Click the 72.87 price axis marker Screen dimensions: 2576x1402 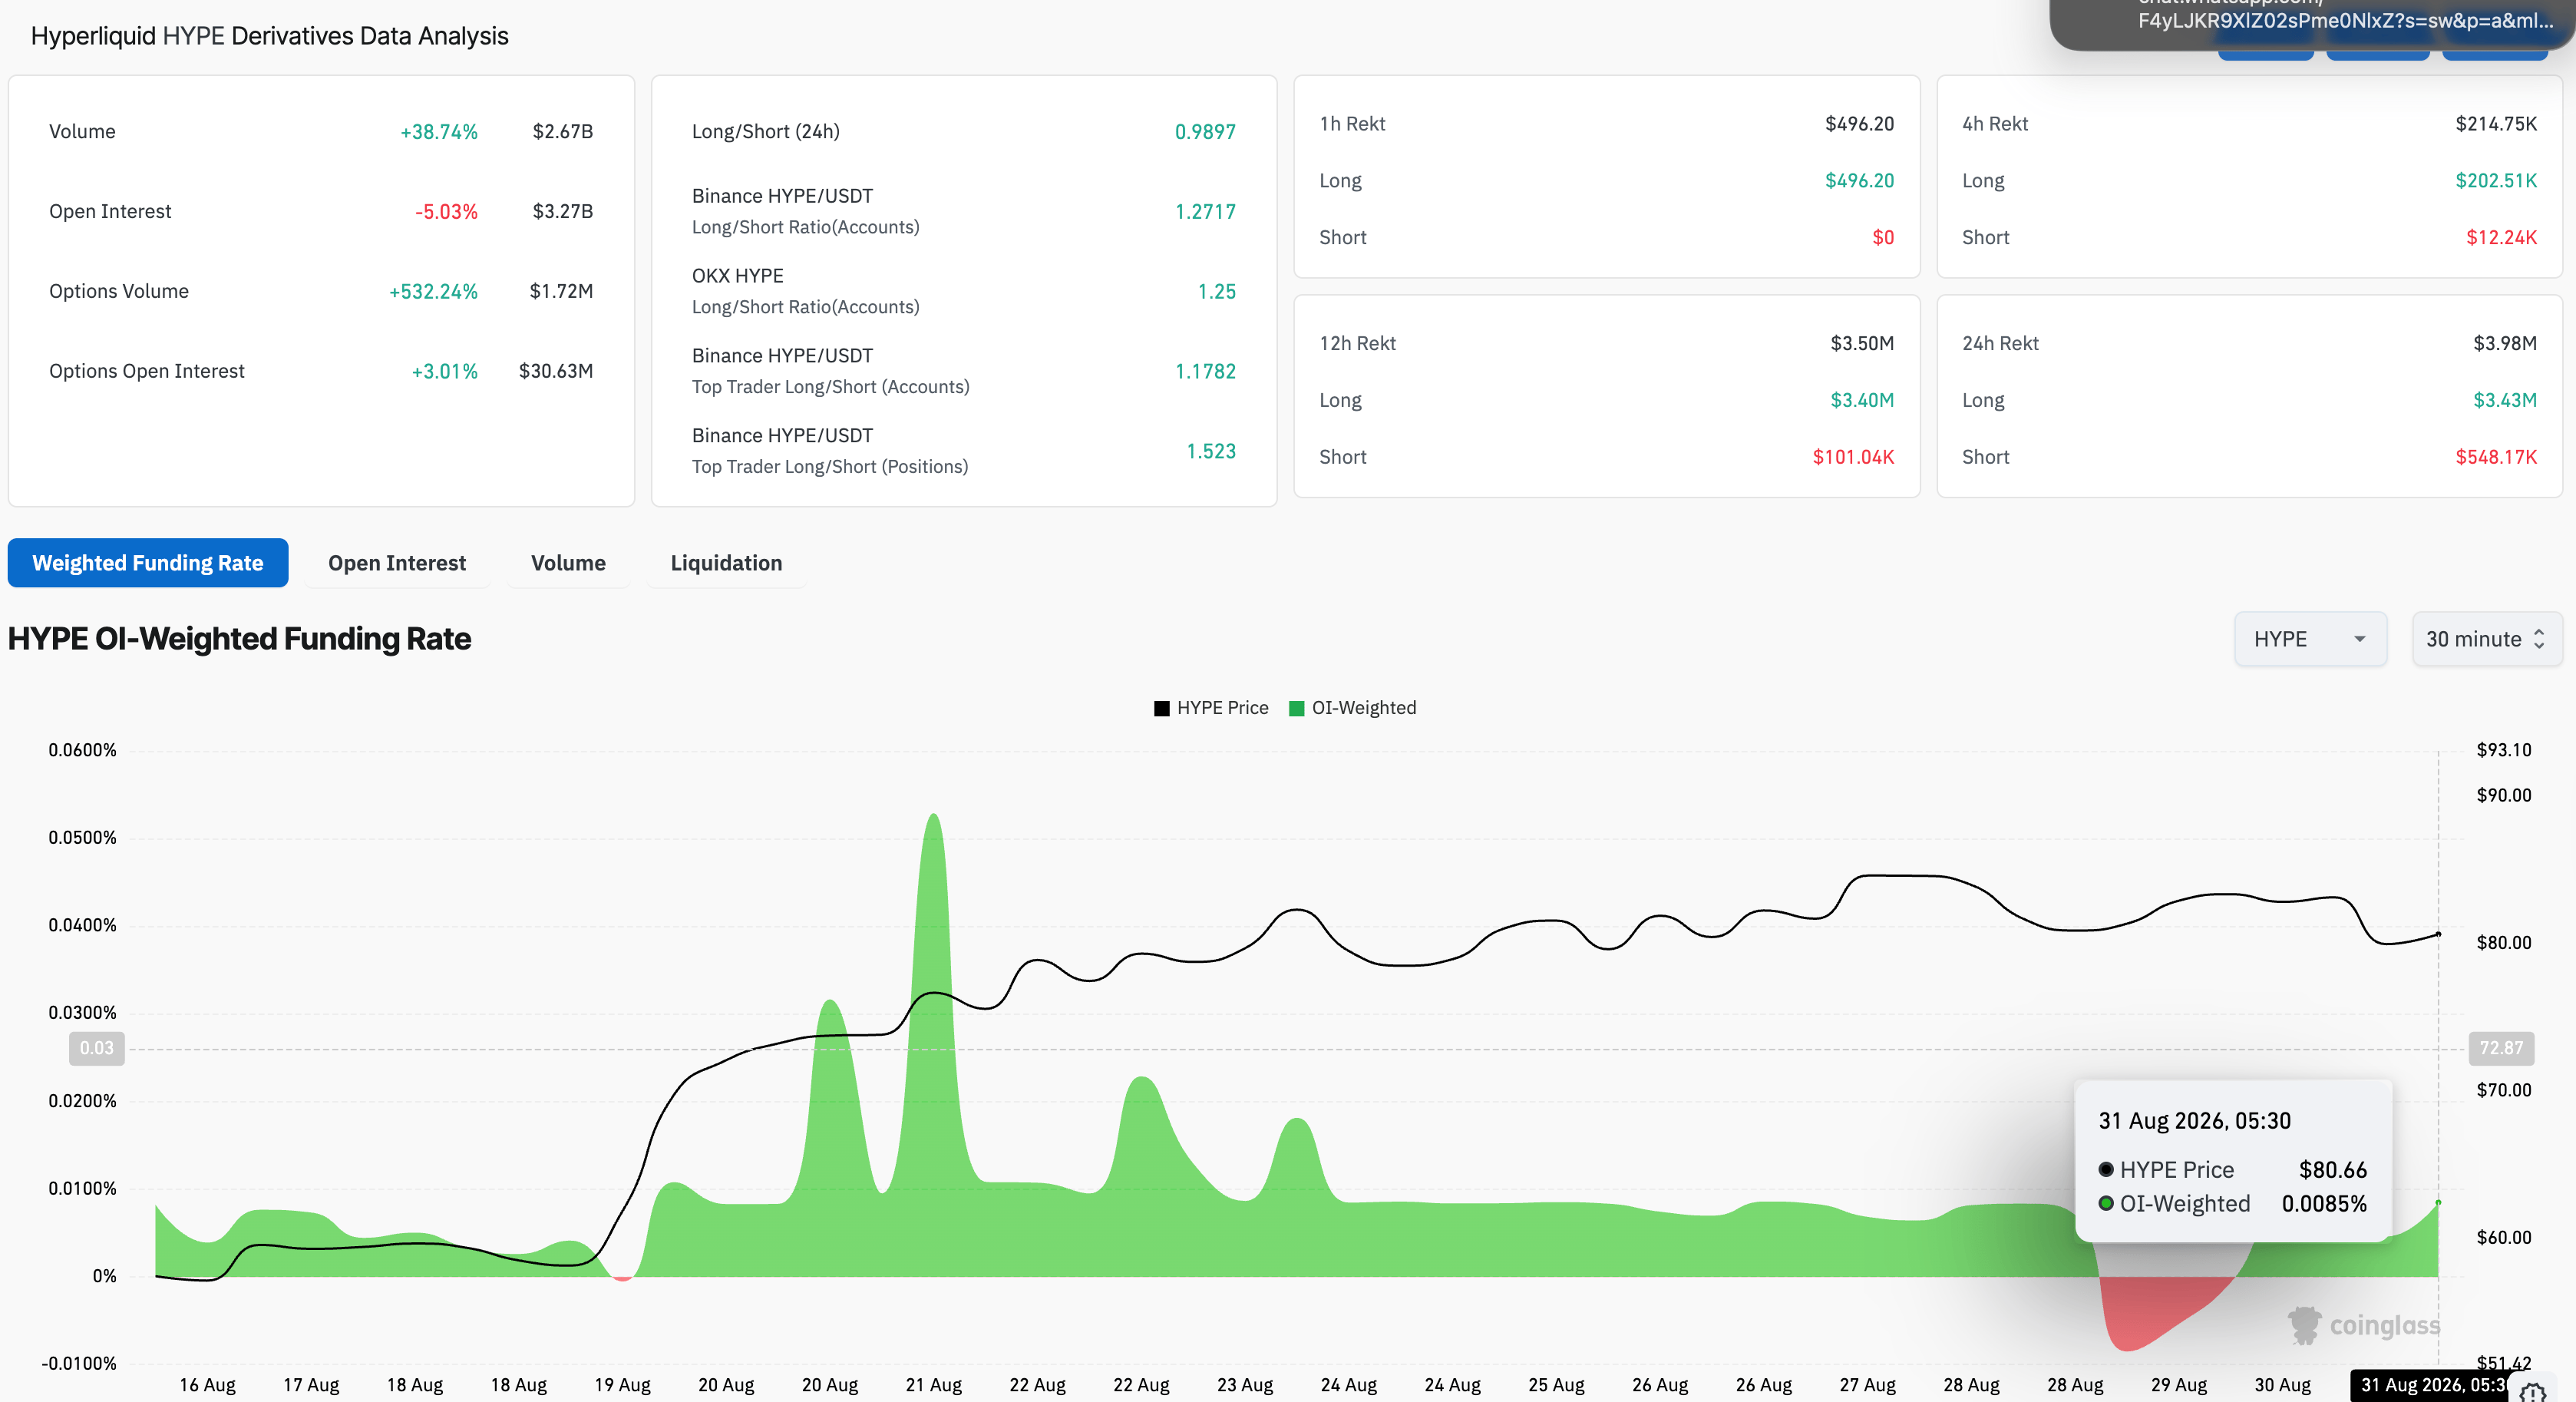click(2501, 1048)
